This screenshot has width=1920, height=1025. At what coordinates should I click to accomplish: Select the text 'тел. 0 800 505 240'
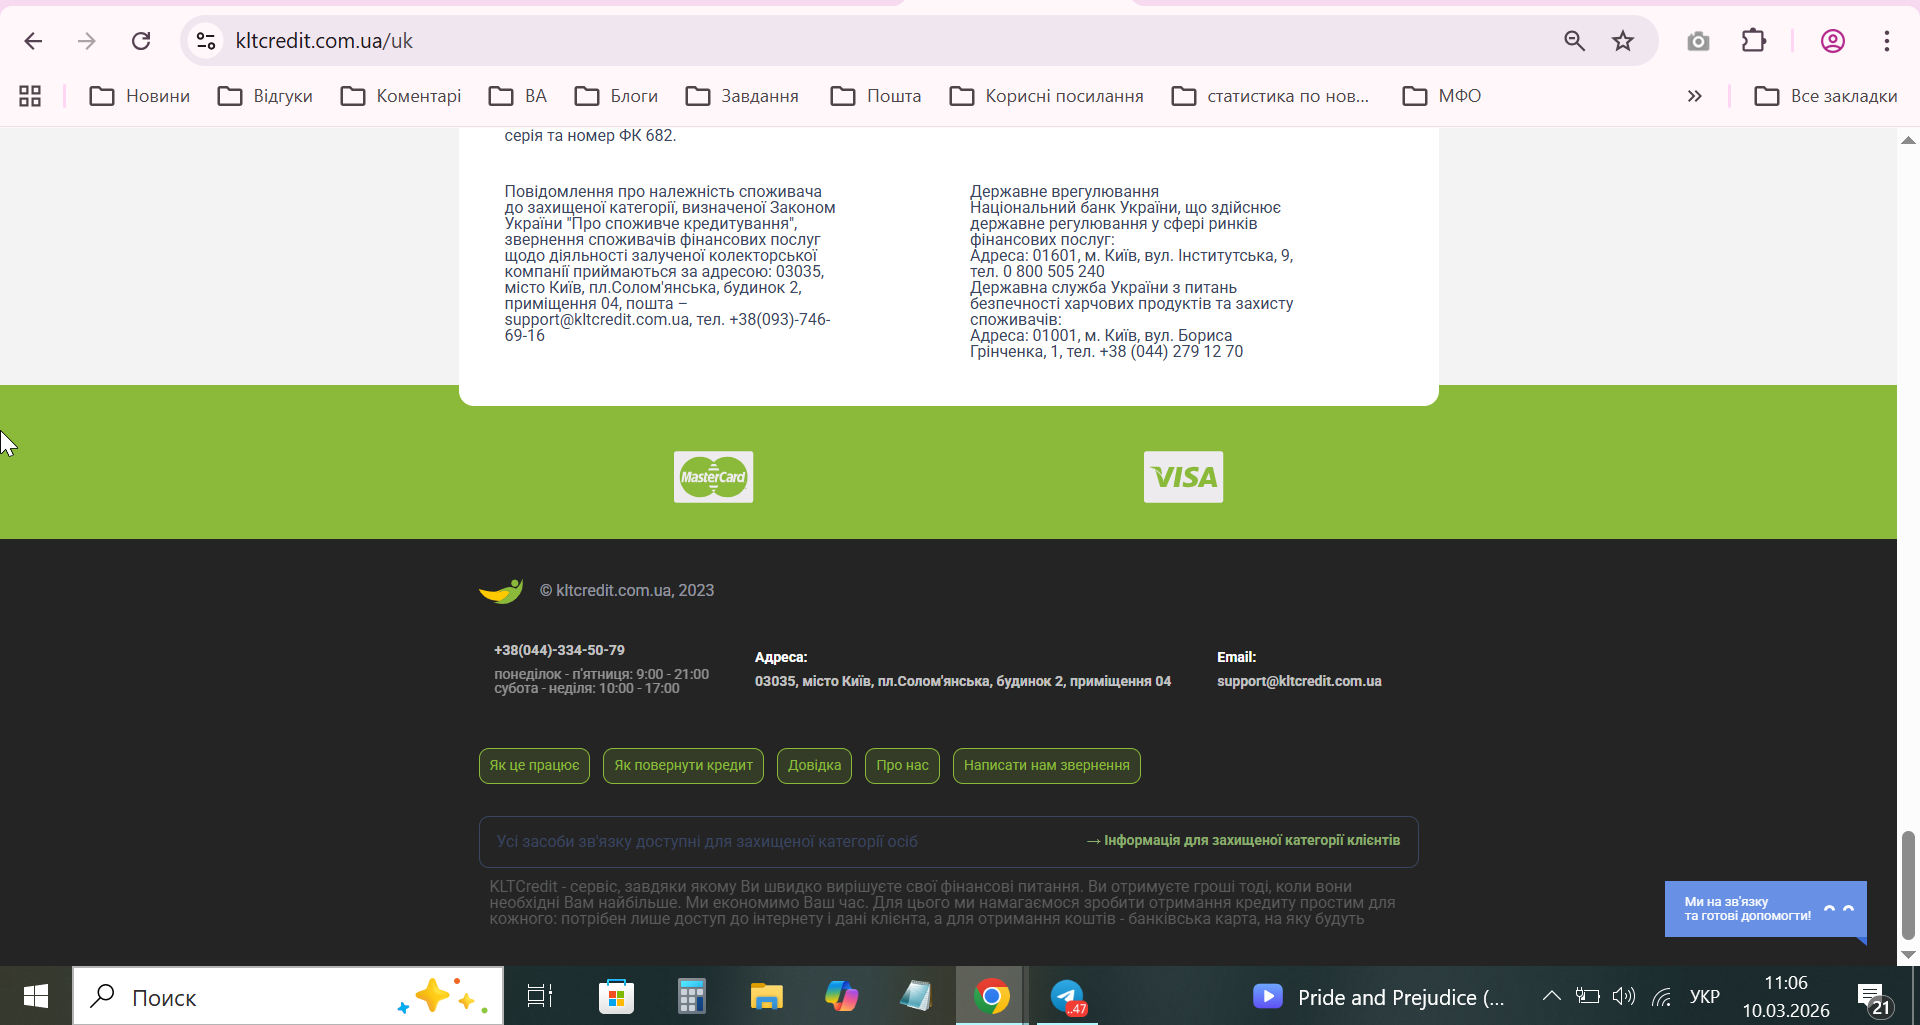(x=1037, y=272)
